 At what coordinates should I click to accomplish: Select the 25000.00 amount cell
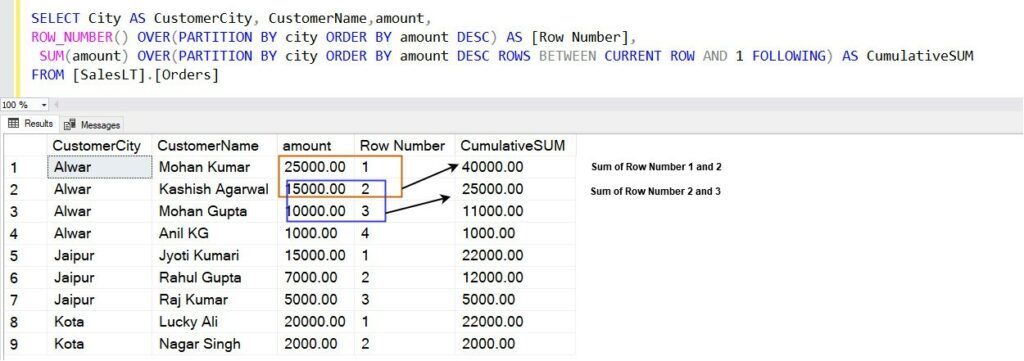click(x=315, y=167)
